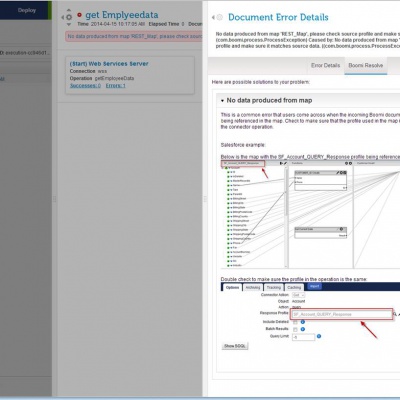The image size is (400, 400).
Task: Click the down arrow below the gear icon
Action: (69, 24)
